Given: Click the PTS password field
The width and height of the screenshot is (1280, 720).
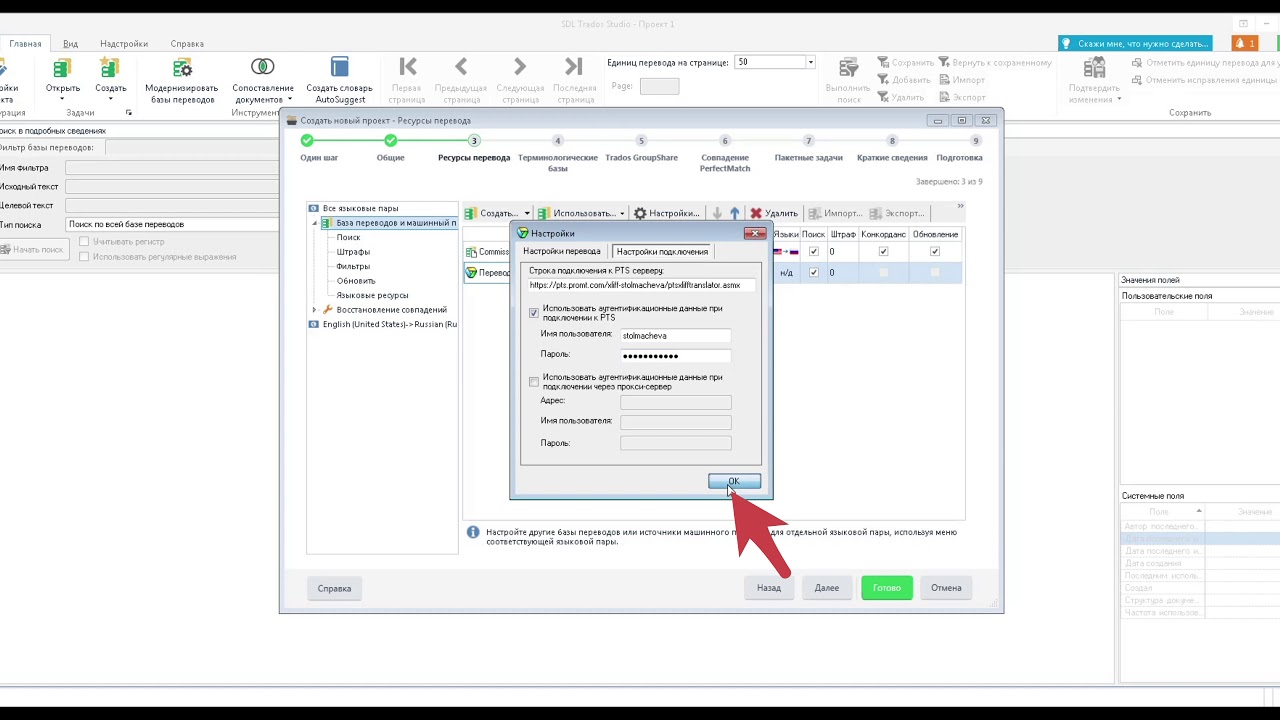Looking at the screenshot, I should [x=675, y=356].
